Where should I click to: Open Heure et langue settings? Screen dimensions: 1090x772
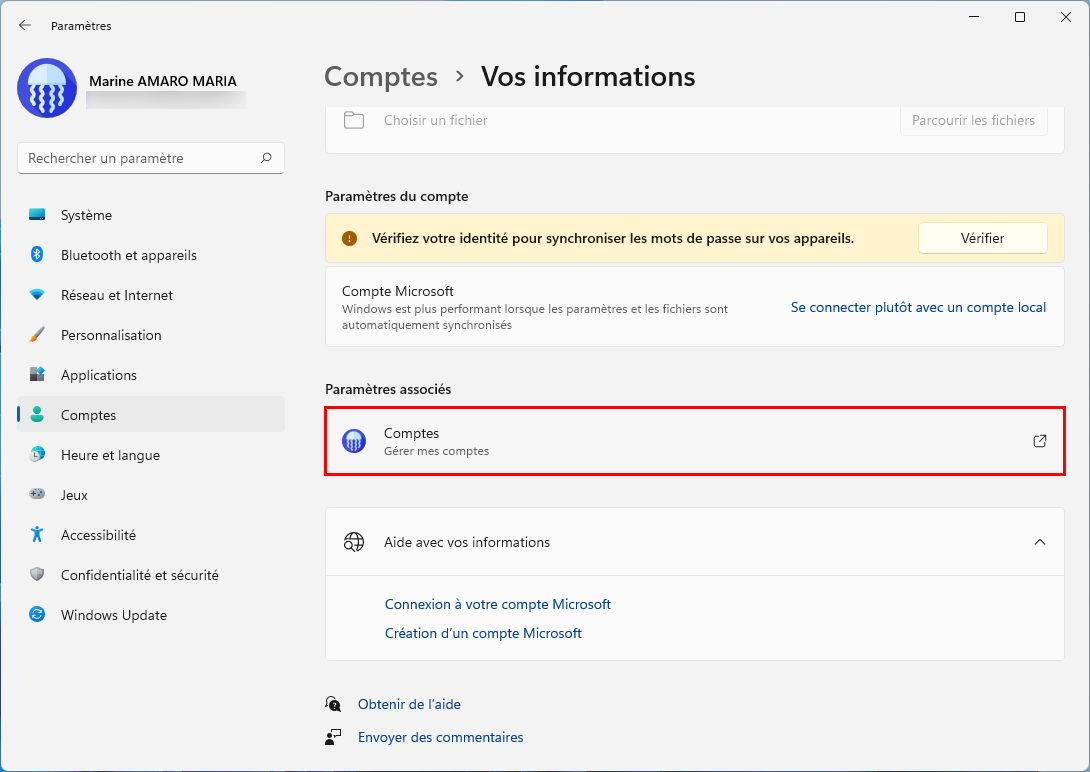(x=151, y=455)
